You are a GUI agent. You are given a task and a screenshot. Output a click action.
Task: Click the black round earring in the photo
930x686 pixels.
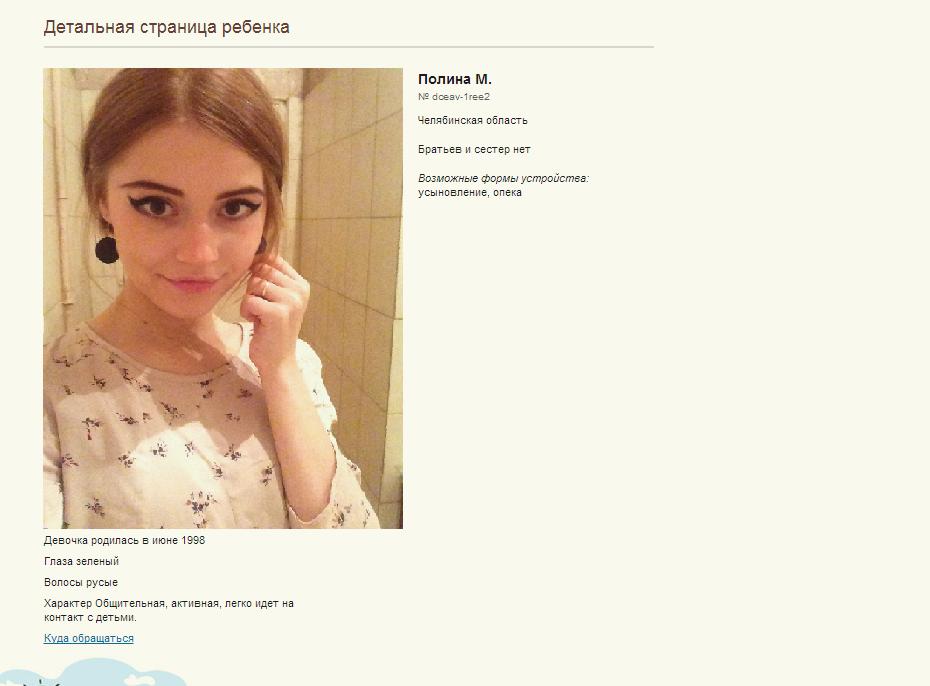pyautogui.click(x=107, y=250)
